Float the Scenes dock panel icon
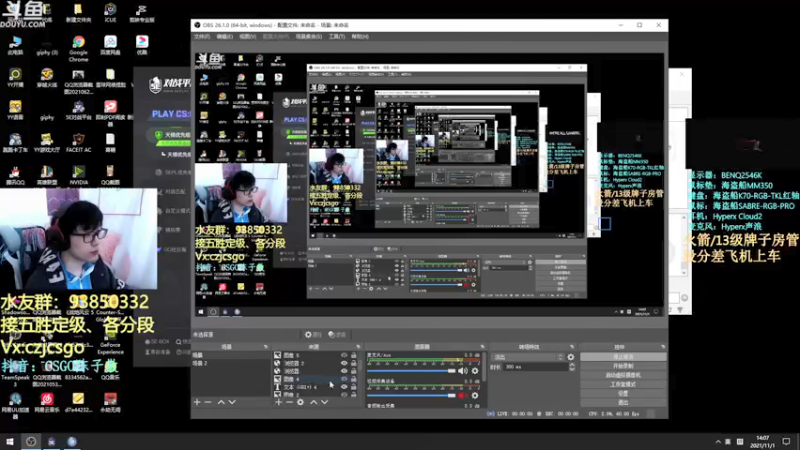The height and width of the screenshot is (450, 800). click(265, 347)
